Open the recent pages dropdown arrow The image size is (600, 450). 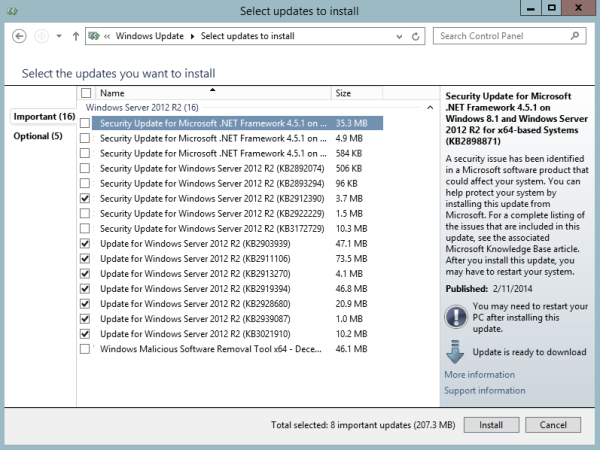click(59, 36)
